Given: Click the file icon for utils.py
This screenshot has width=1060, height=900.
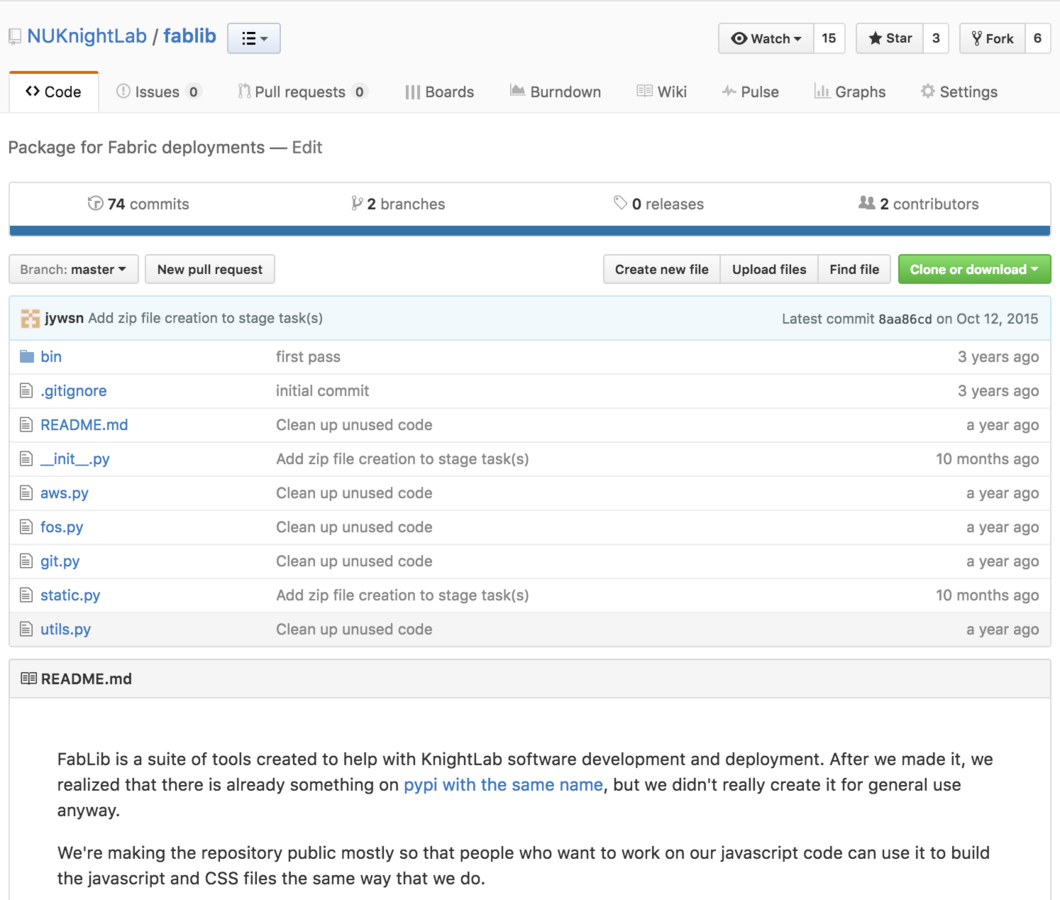Looking at the screenshot, I should click(x=26, y=629).
